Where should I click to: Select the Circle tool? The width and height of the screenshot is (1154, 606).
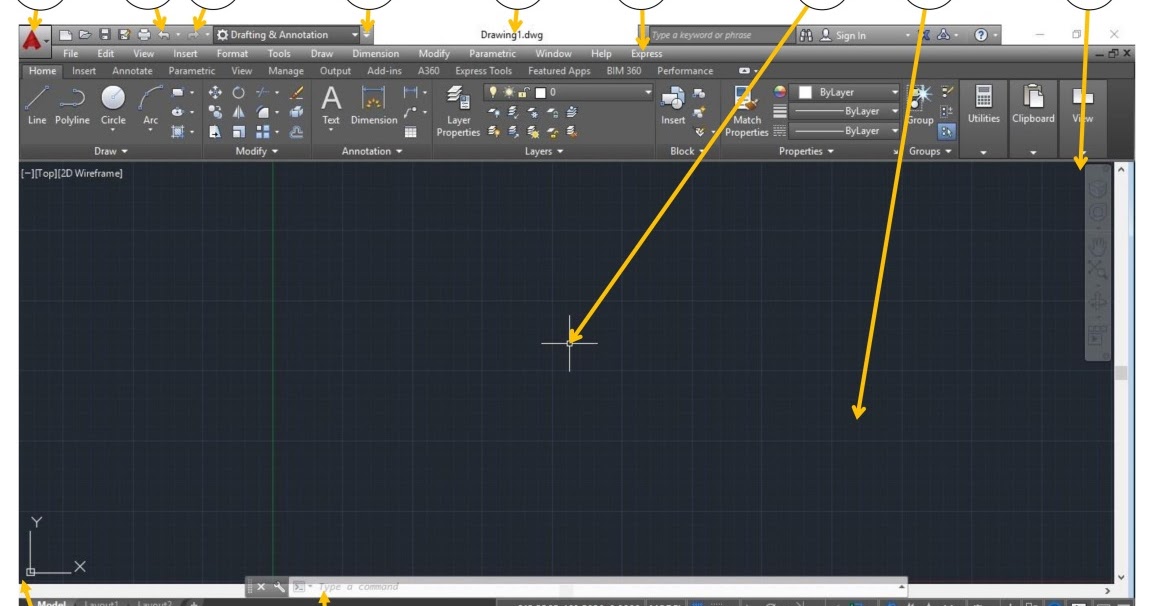tap(112, 100)
